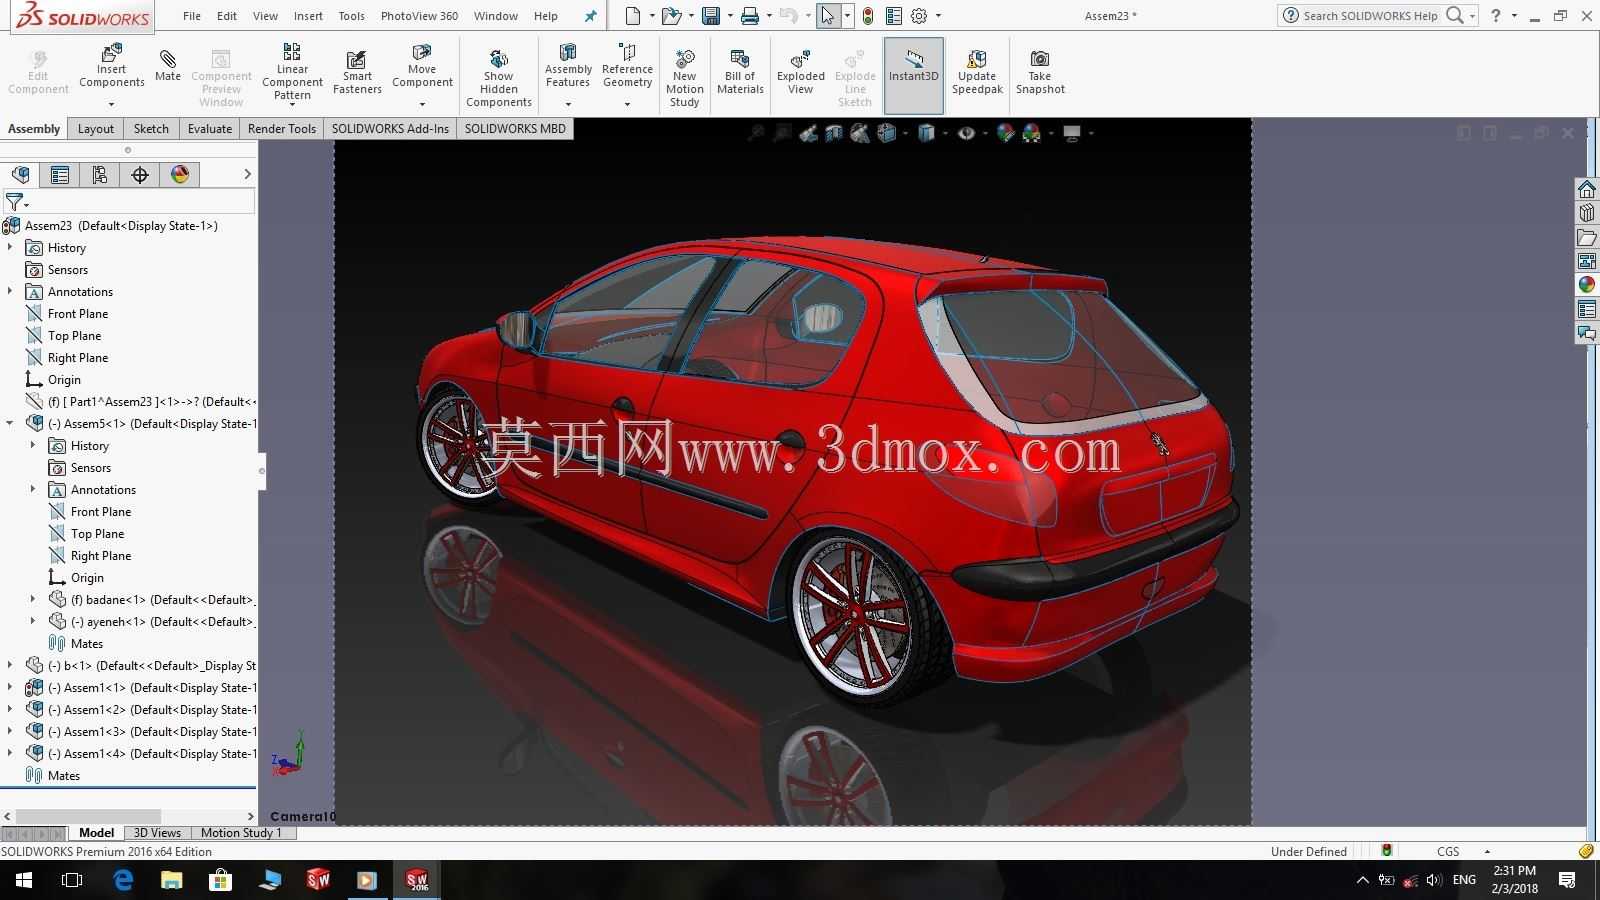1600x900 pixels.
Task: Open Appearances task pane tab
Action: [1587, 285]
